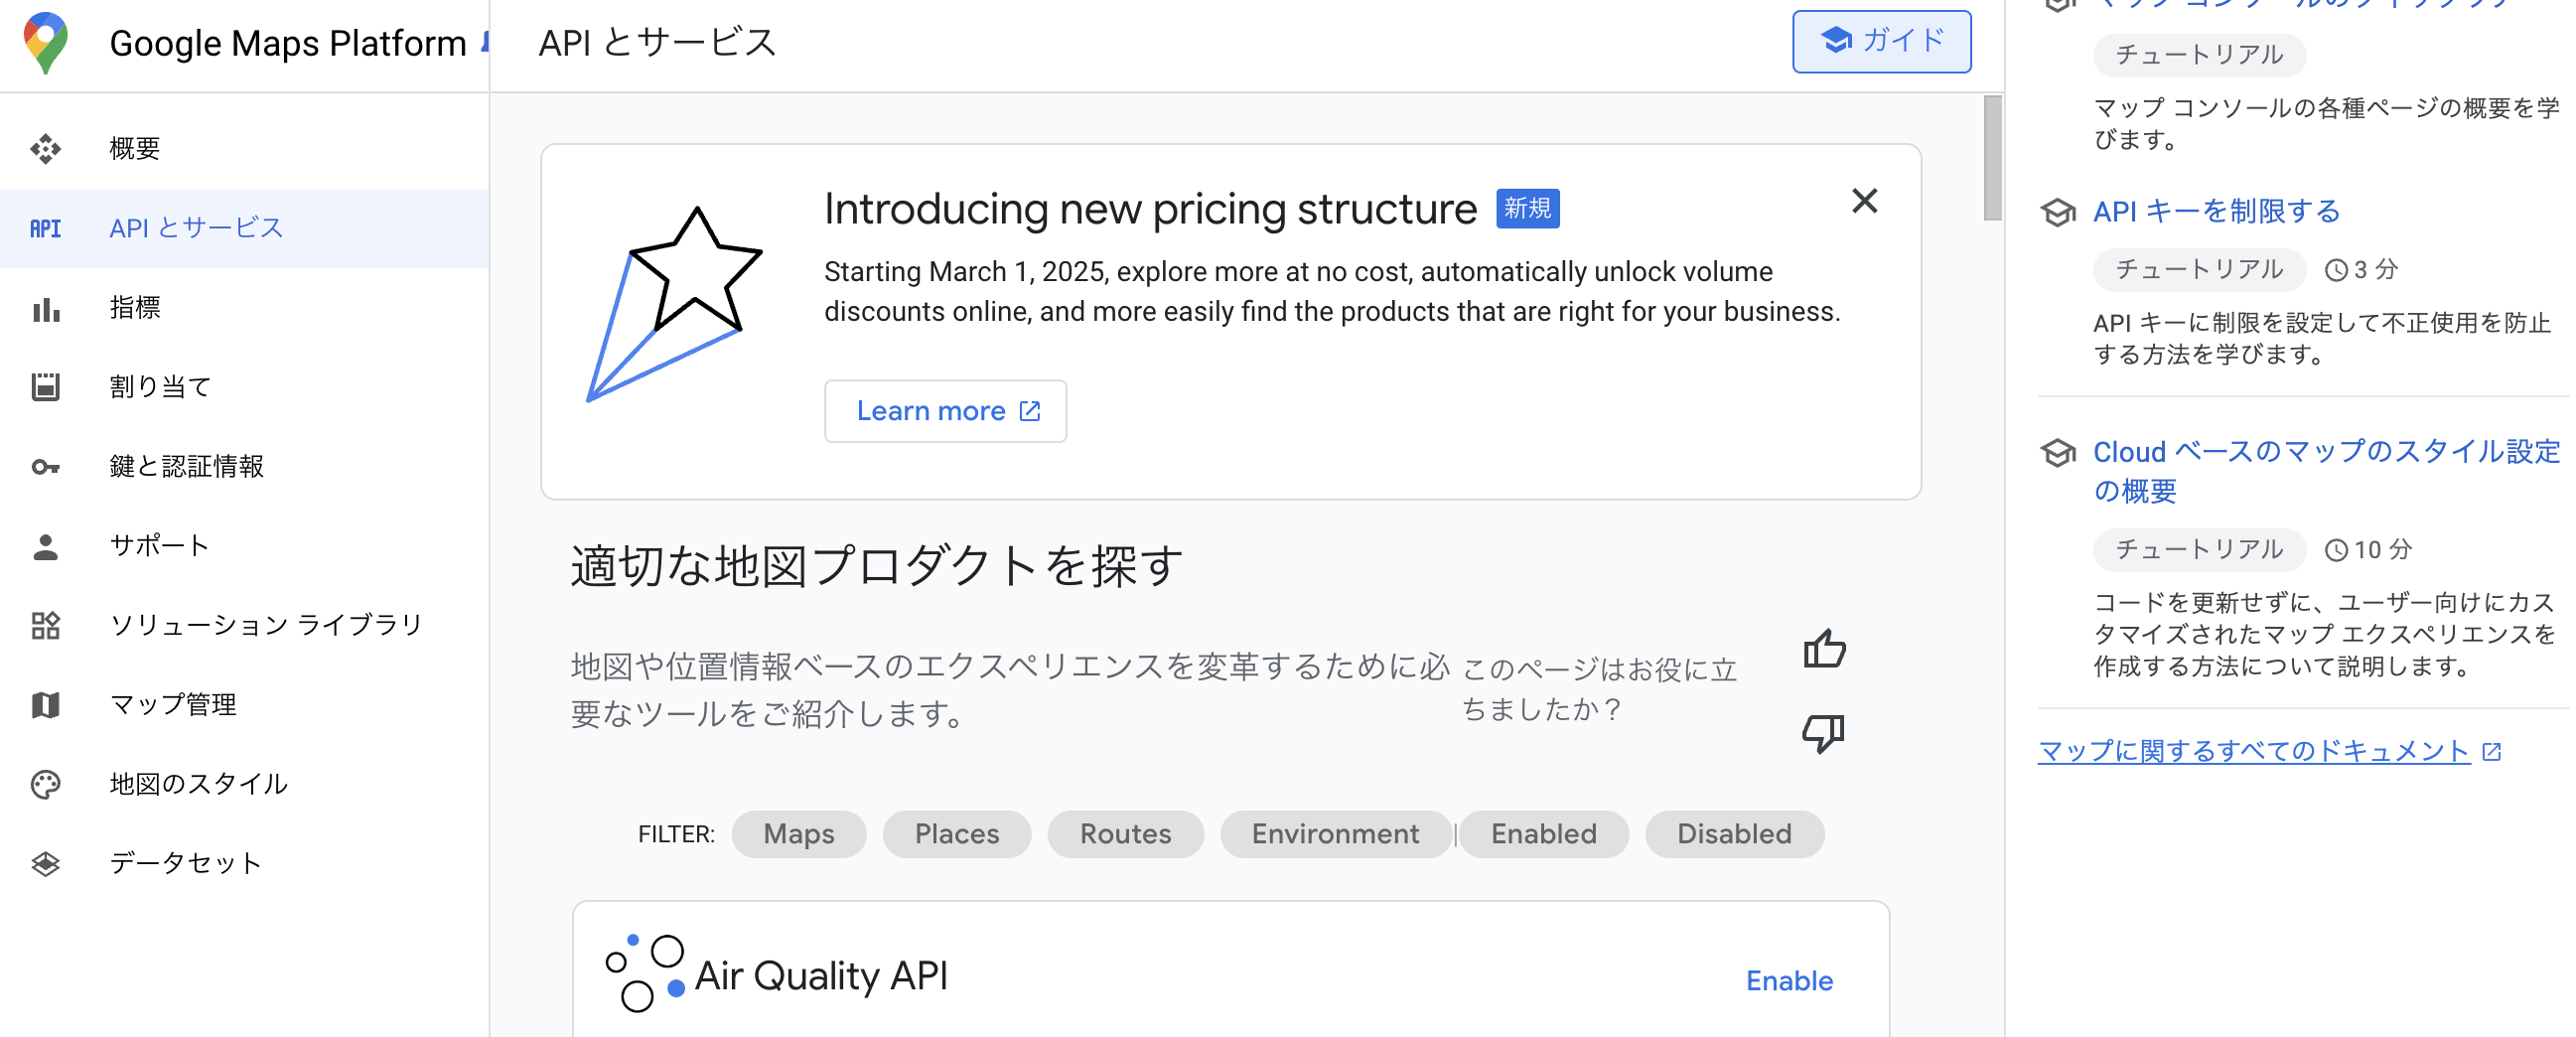Open the Learn more pricing page
The height and width of the screenshot is (1037, 2576).
[945, 411]
